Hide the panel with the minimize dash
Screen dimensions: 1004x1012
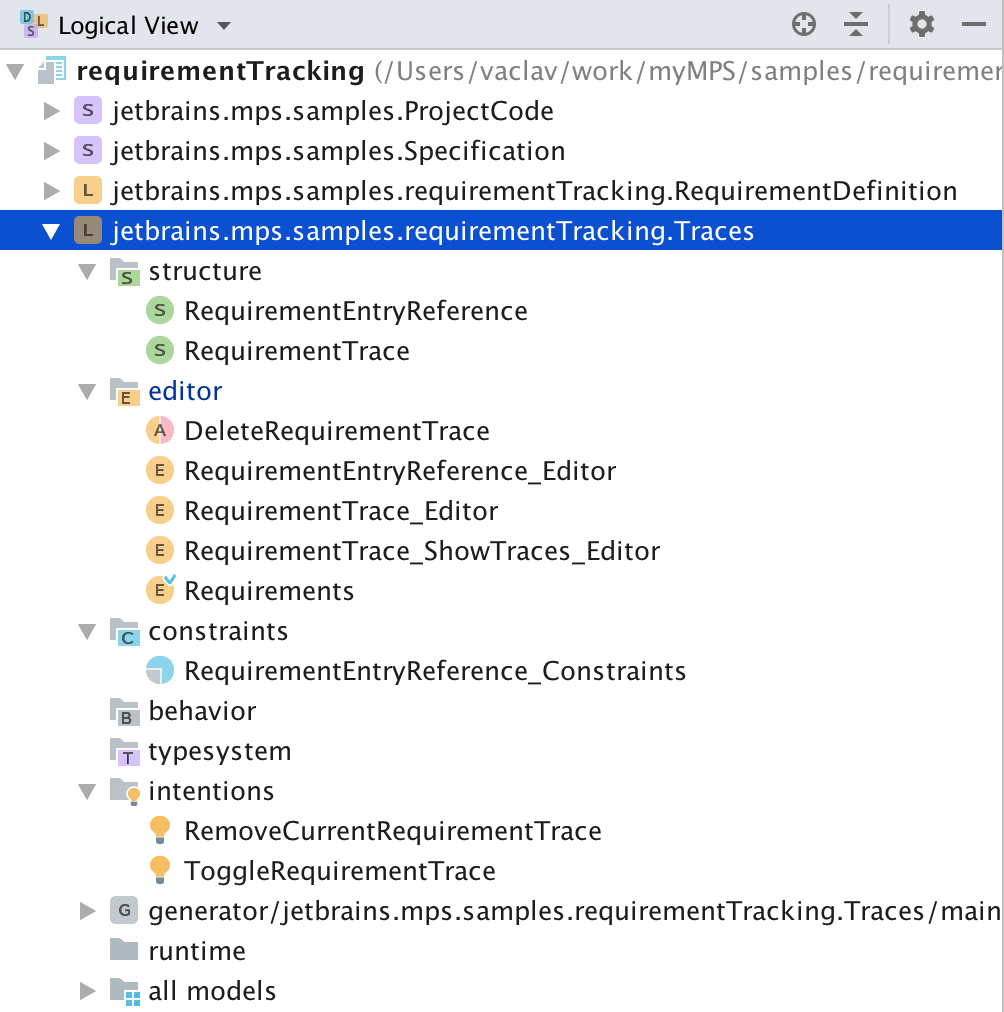(974, 25)
